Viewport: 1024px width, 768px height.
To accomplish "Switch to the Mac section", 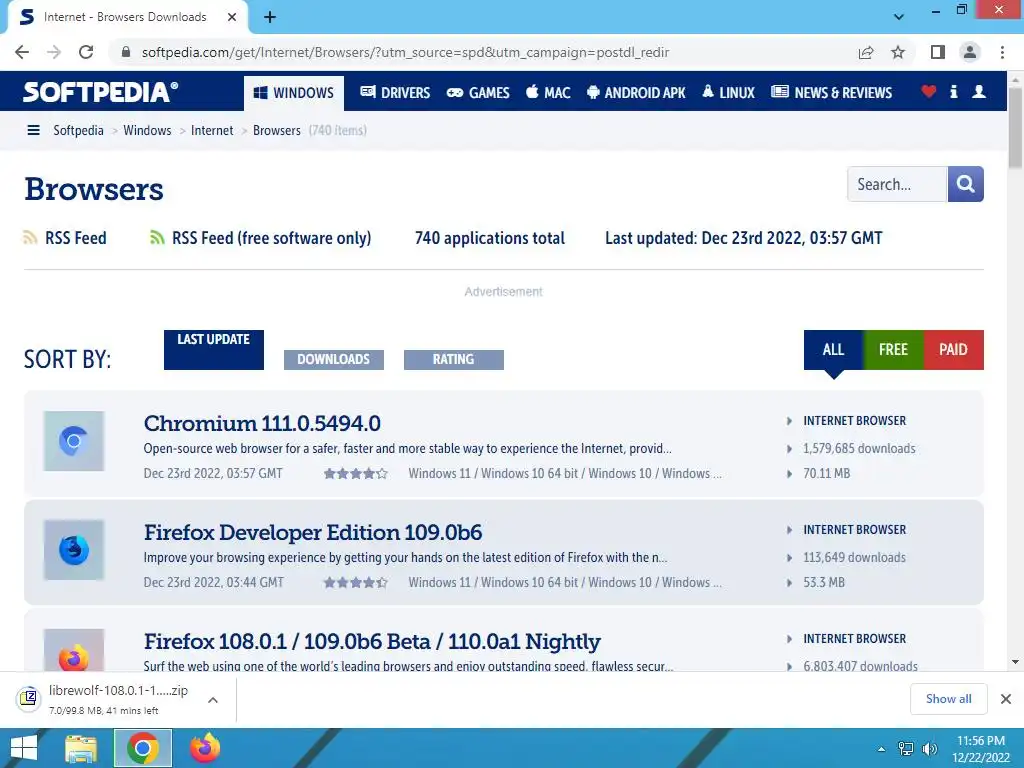I will (x=548, y=93).
